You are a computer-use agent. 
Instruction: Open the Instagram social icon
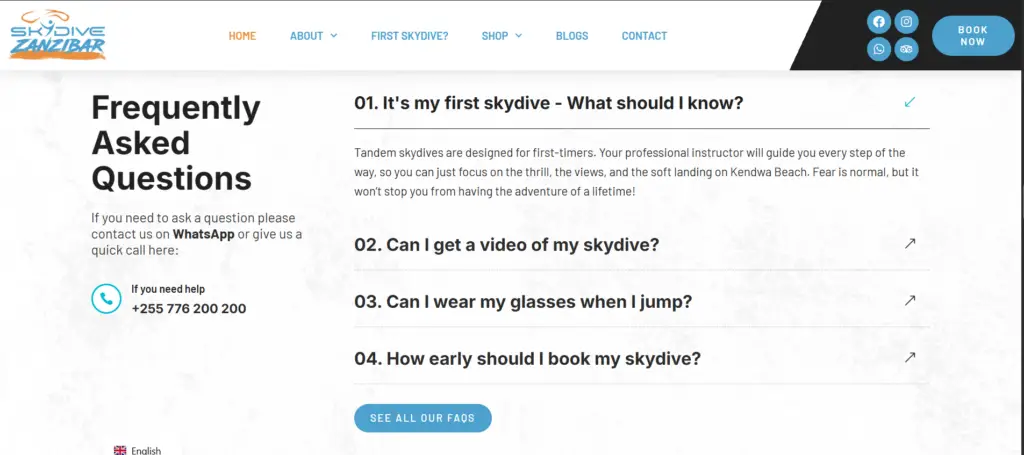click(x=906, y=22)
